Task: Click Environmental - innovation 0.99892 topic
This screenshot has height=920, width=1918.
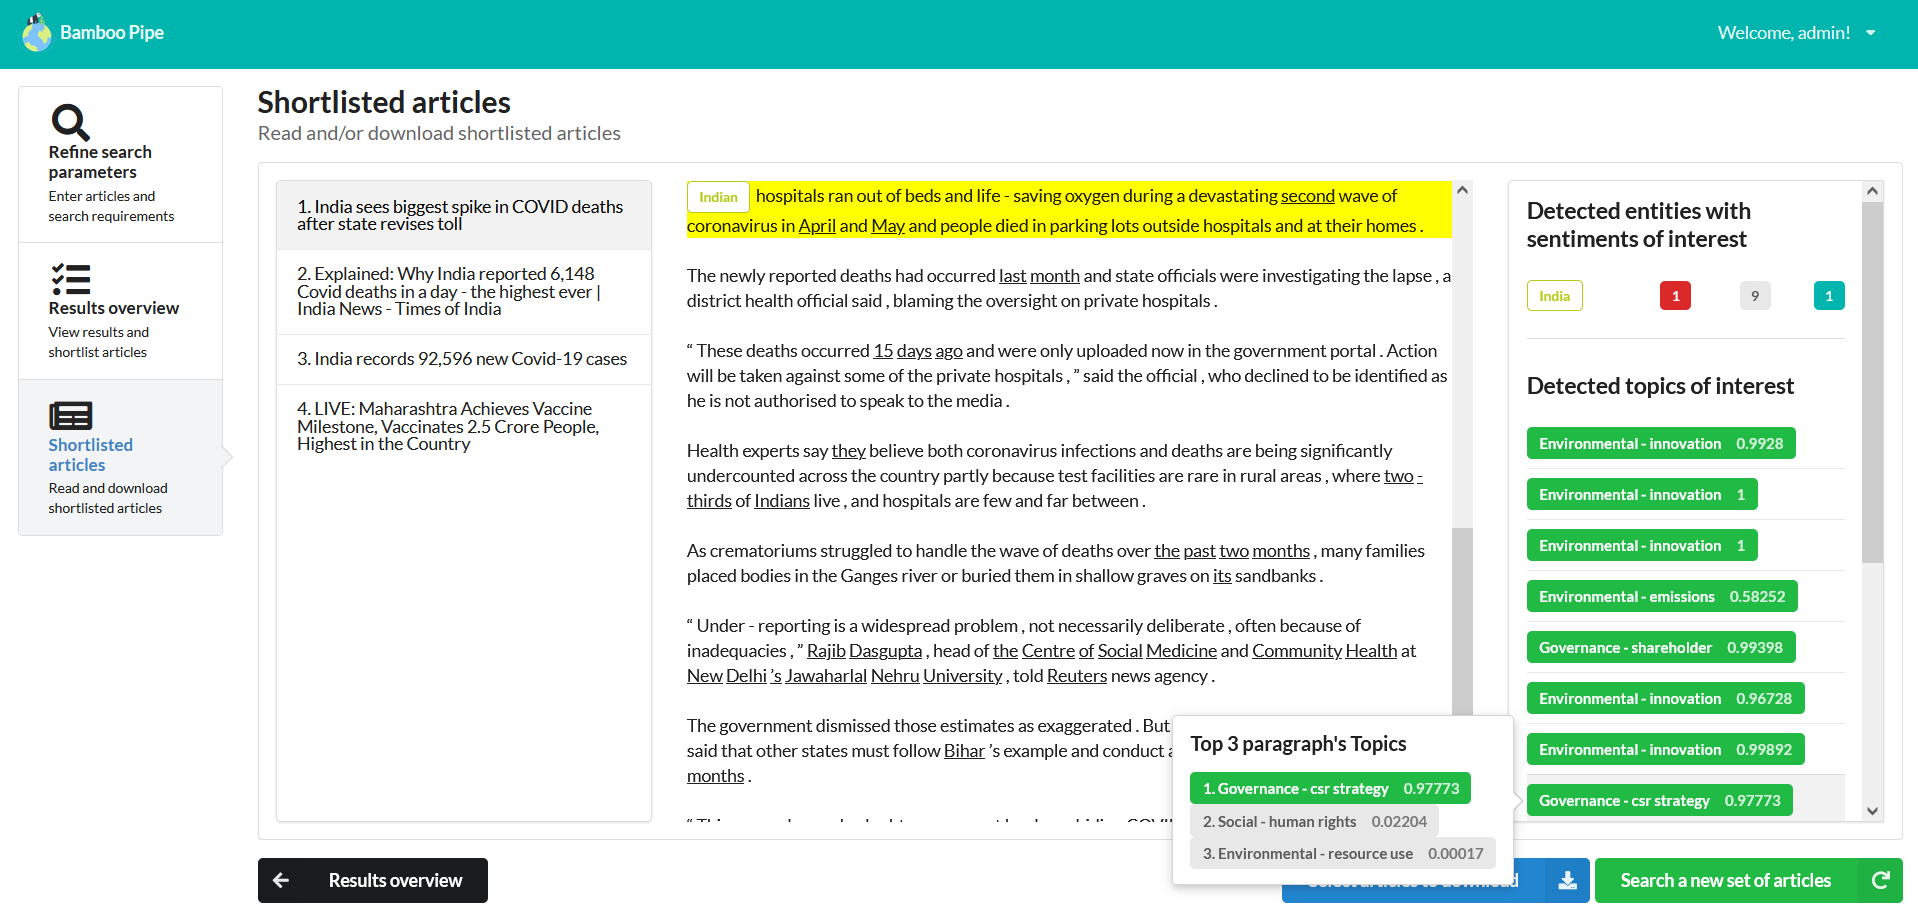Action: point(1665,749)
